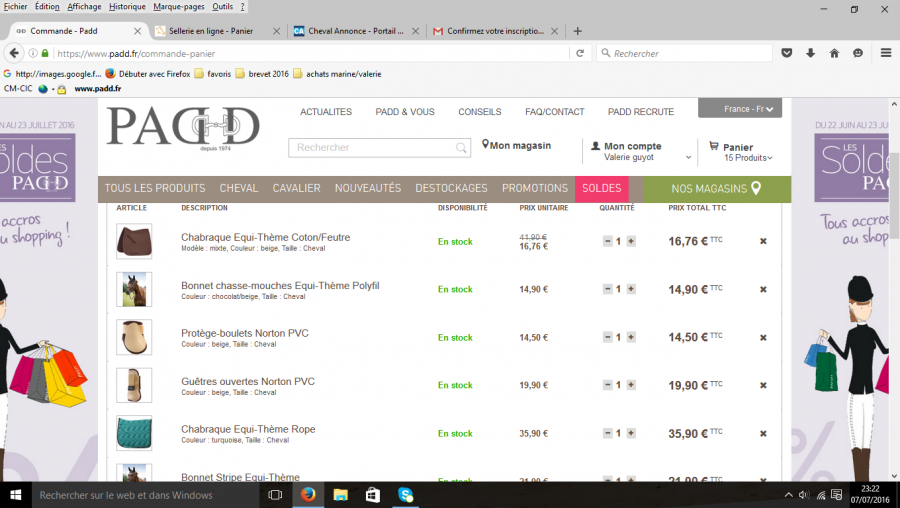Open the notification center icon

[x=837, y=495]
